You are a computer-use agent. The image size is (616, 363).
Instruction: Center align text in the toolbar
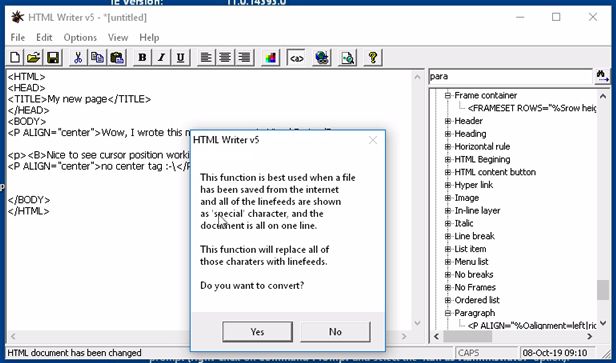coord(225,58)
